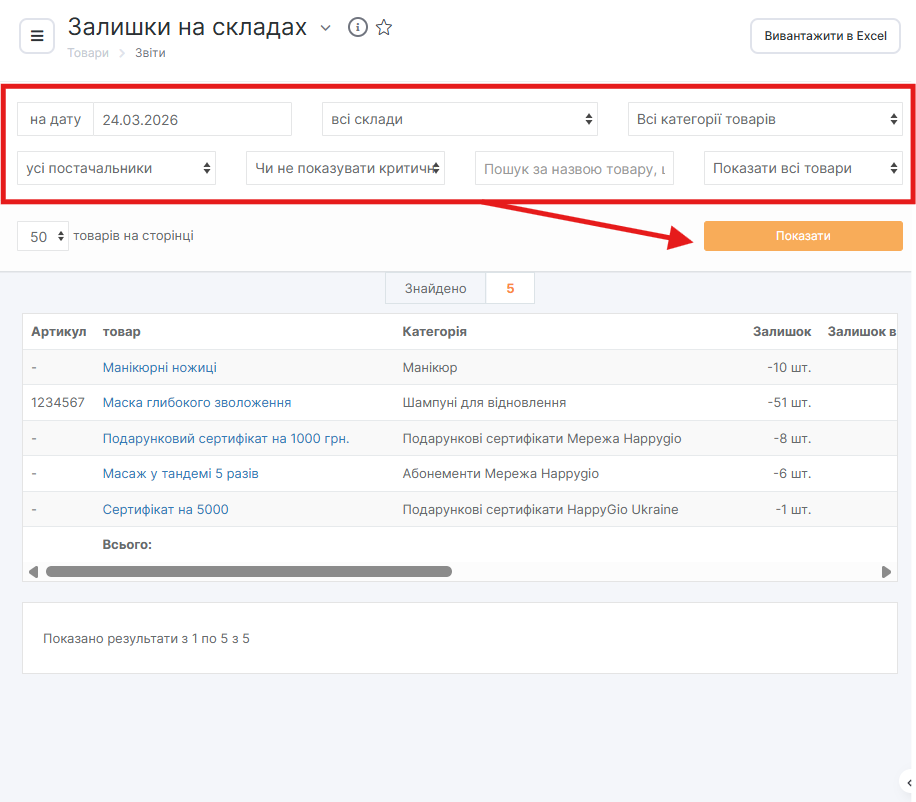Click the product name search field
This screenshot has width=916, height=802.
click(x=574, y=168)
